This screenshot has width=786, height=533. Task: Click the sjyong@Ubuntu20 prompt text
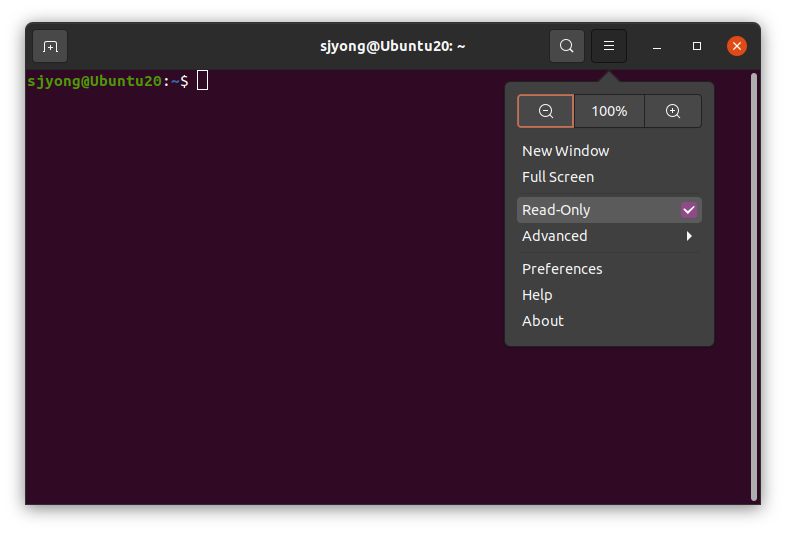pyautogui.click(x=95, y=81)
